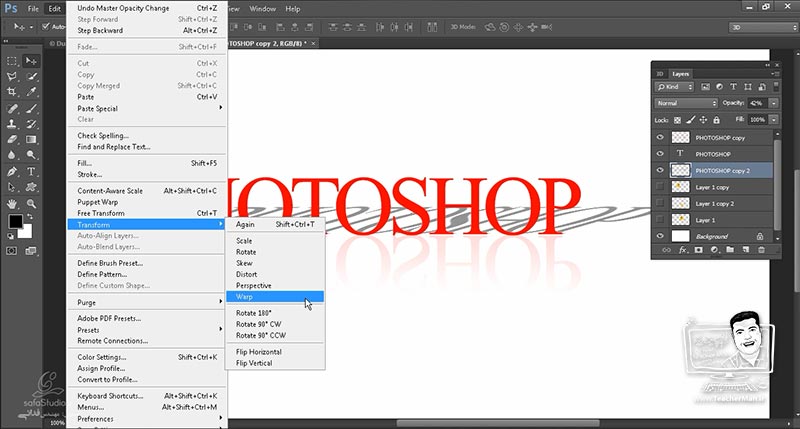Switch to the 3D panel tab
The width and height of the screenshot is (800, 429).
[660, 74]
